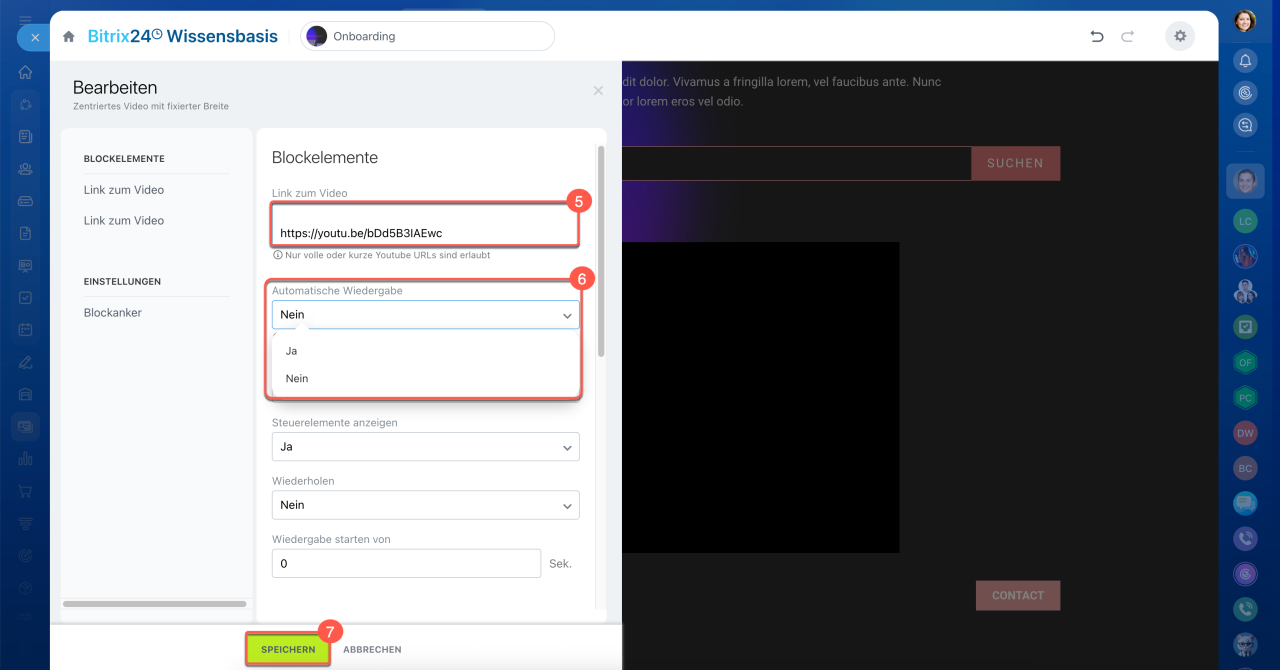Click the user profile avatar at top right

pos(1245,21)
